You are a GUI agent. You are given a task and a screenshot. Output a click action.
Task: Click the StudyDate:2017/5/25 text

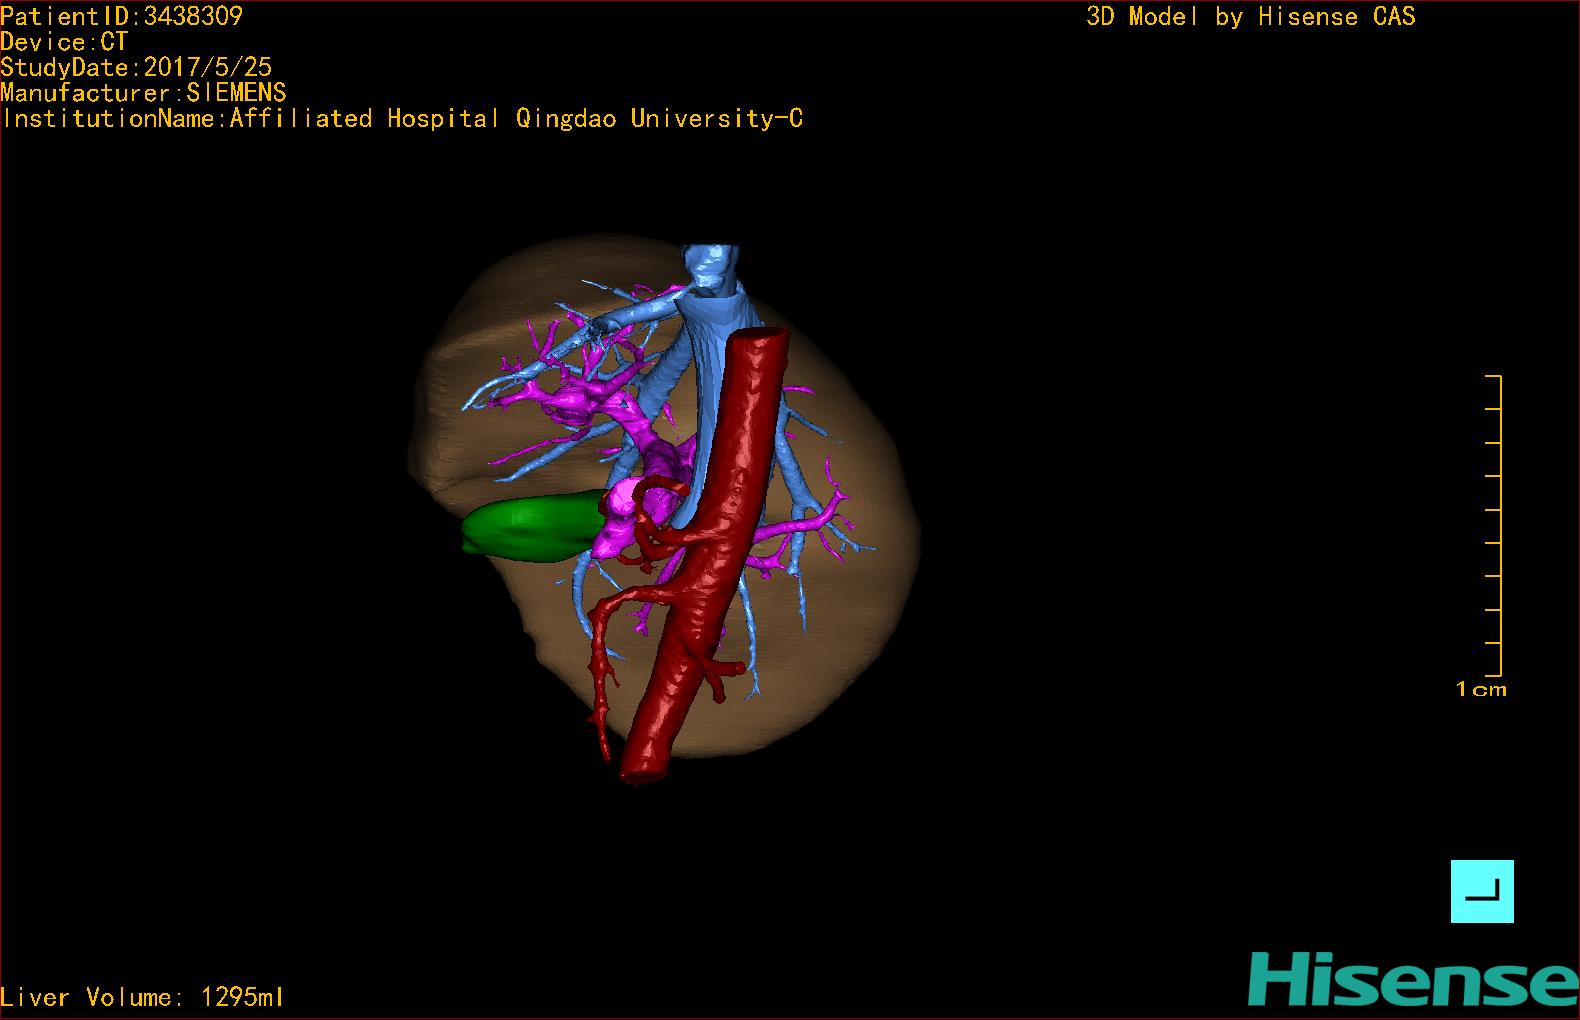pyautogui.click(x=136, y=67)
